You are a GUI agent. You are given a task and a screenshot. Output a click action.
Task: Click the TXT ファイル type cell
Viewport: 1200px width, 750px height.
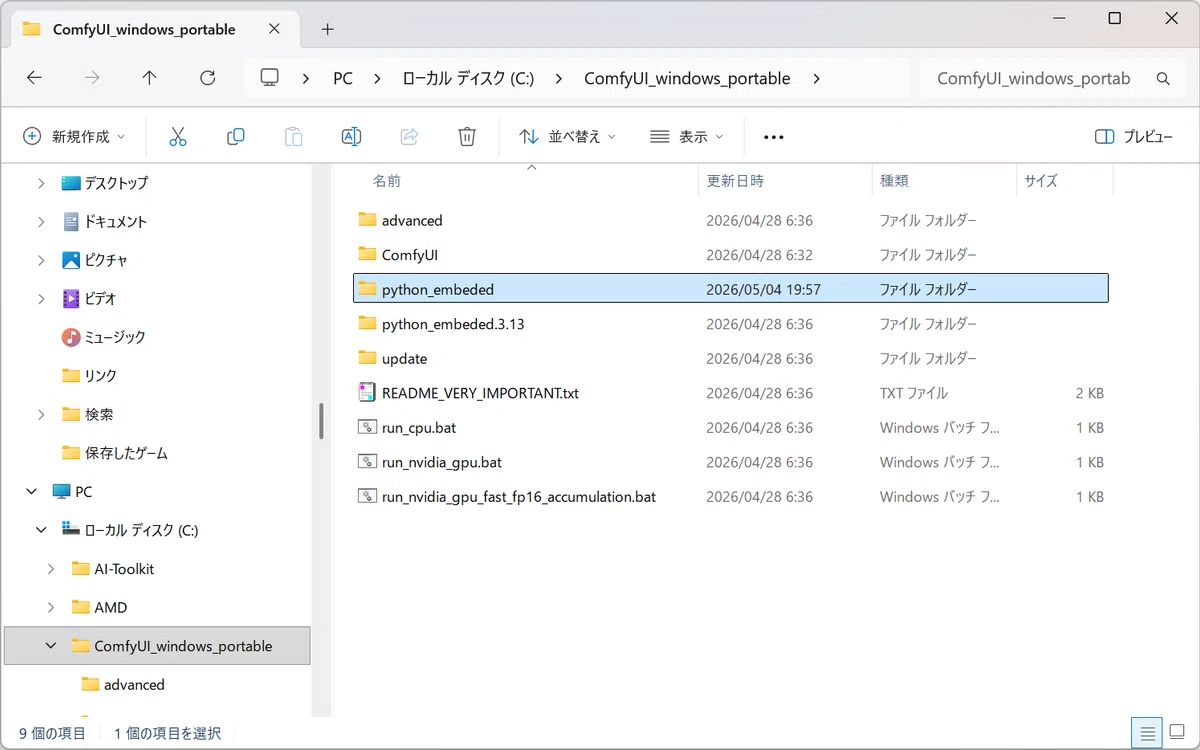(914, 393)
